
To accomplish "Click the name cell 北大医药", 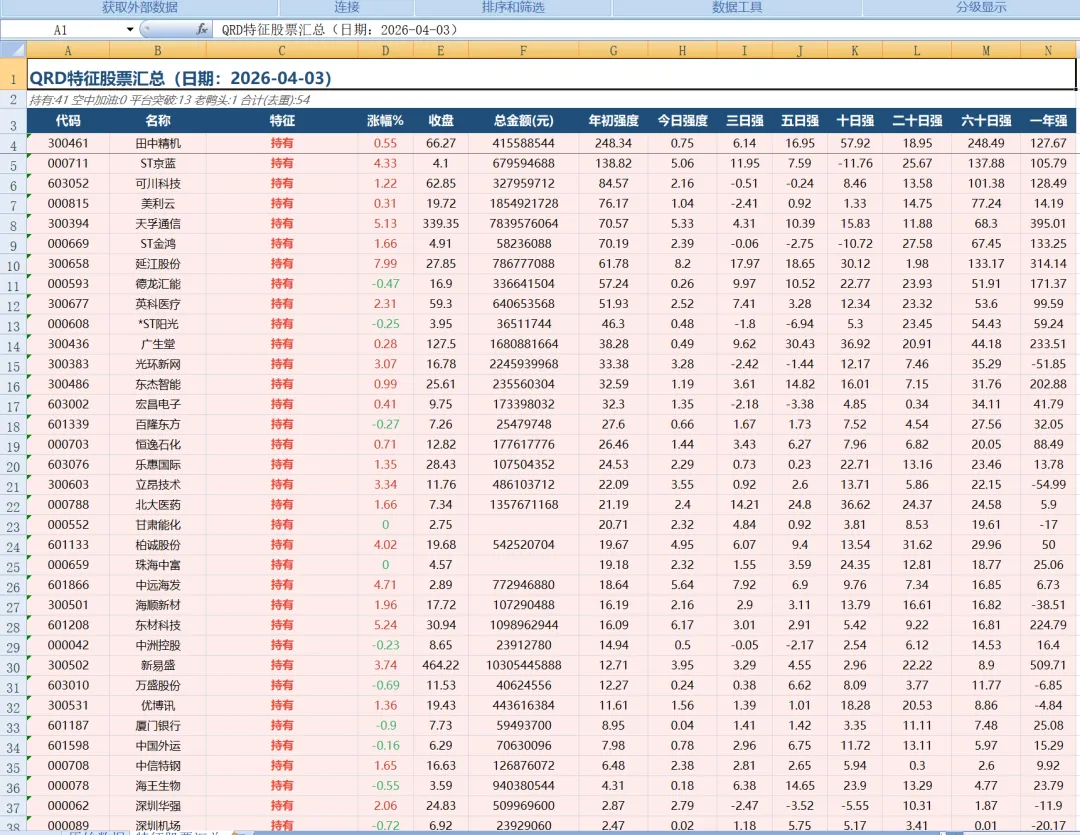I will [x=158, y=504].
